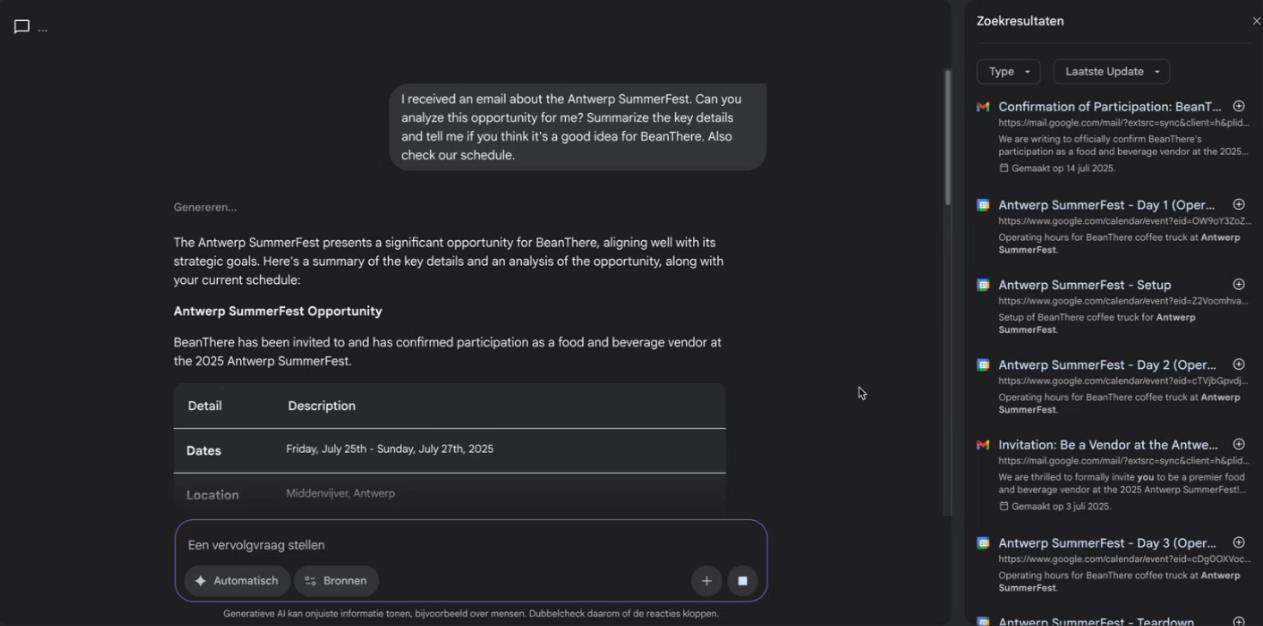Add SummerFest Day 2 result as source
Screen dimensions: 1263x626
point(1239,365)
